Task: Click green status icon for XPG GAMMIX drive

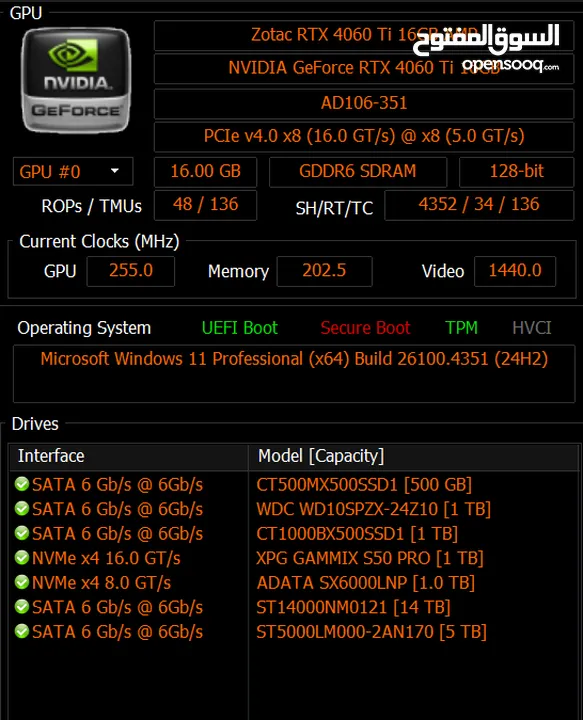Action: (22, 557)
